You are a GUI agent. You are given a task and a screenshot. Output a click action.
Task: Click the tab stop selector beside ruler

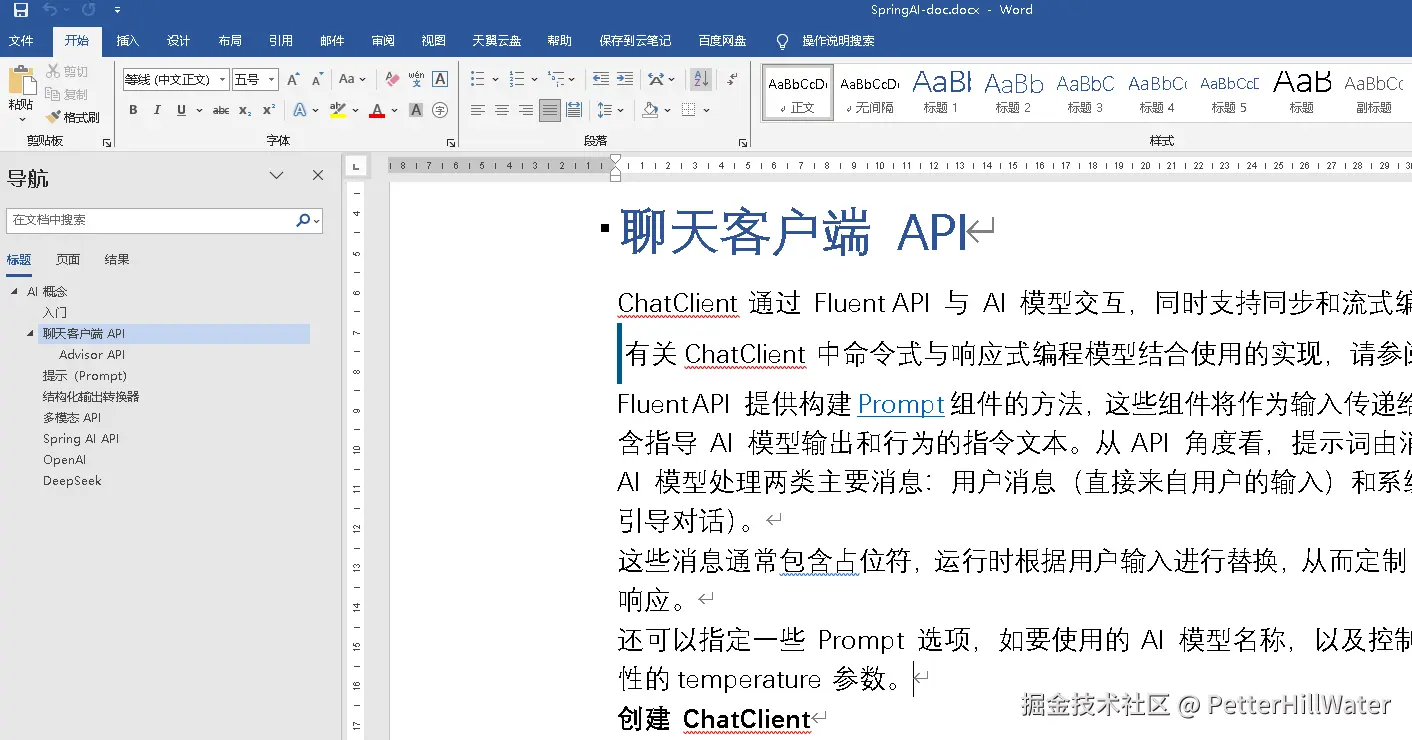pos(358,165)
